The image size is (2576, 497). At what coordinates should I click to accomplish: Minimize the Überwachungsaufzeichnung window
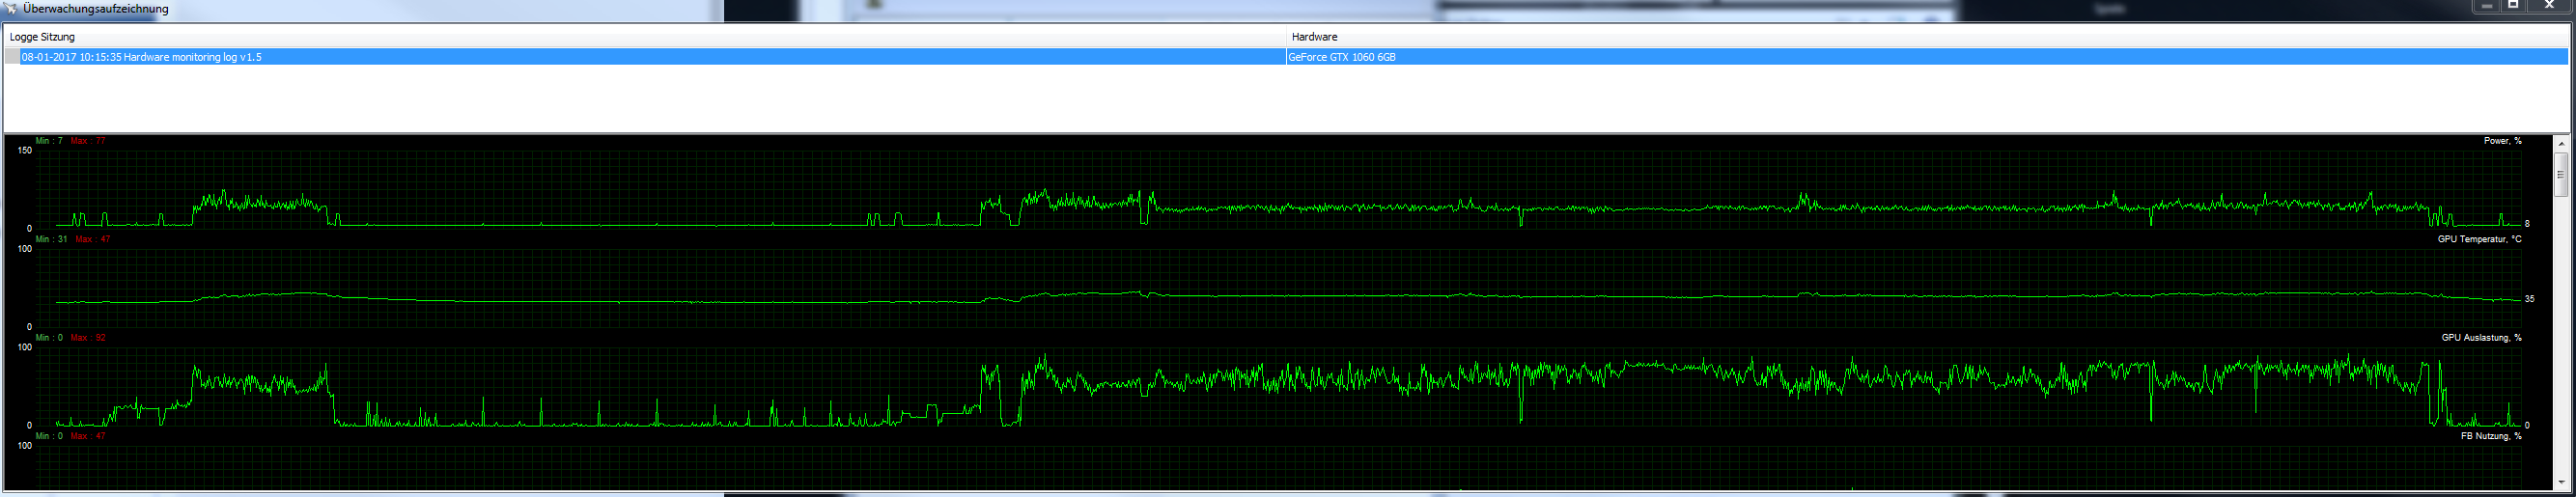pos(2487,6)
